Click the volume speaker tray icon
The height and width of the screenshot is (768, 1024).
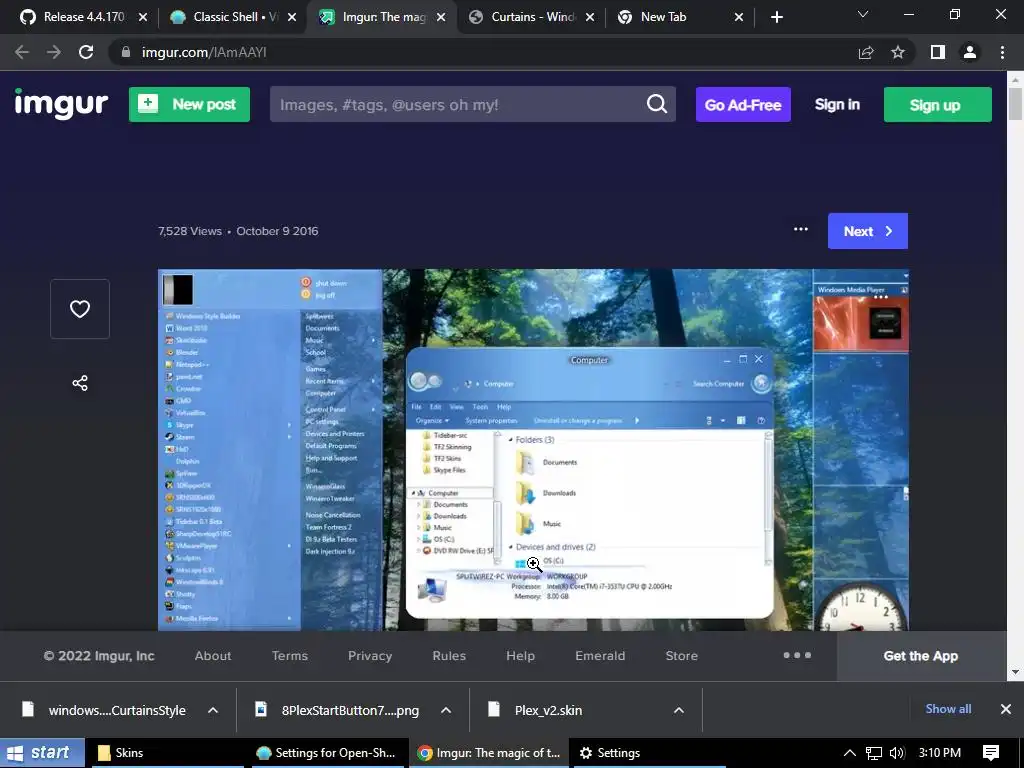[x=897, y=753]
